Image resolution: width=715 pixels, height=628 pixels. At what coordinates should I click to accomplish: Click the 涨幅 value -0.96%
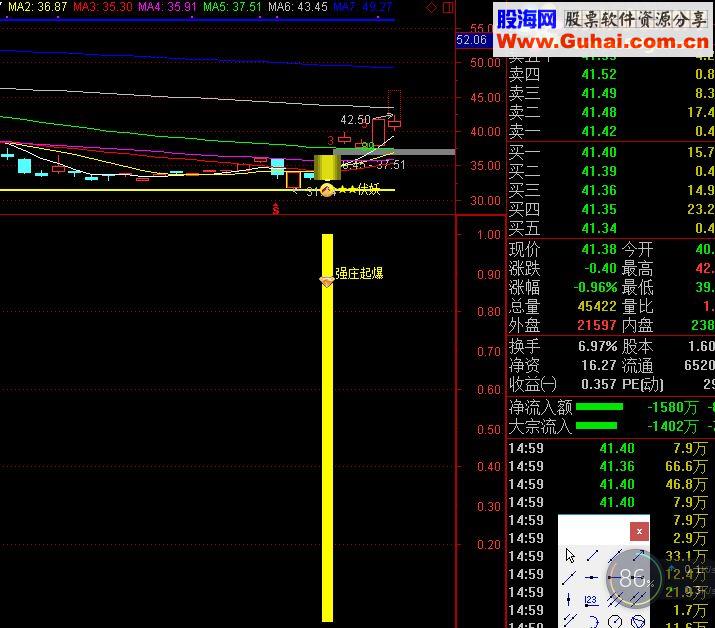596,287
